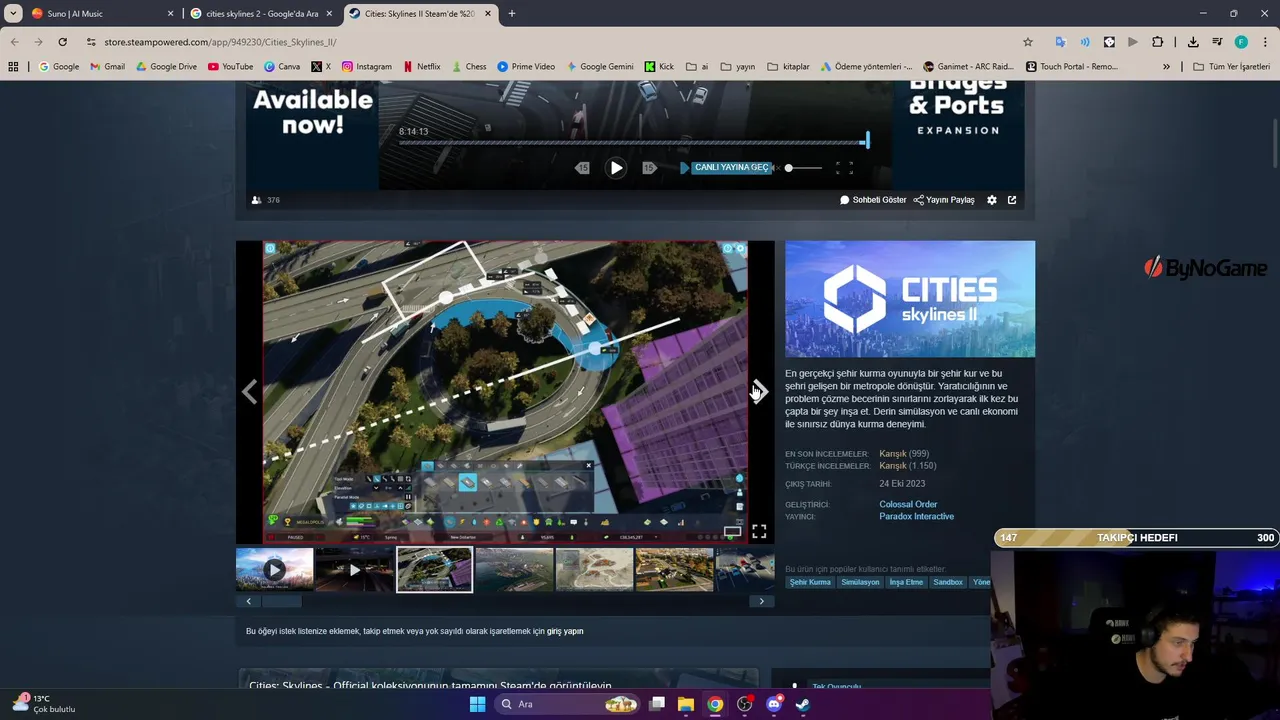Skip broadcast forward 15 seconds
1280x720 pixels.
(x=649, y=168)
